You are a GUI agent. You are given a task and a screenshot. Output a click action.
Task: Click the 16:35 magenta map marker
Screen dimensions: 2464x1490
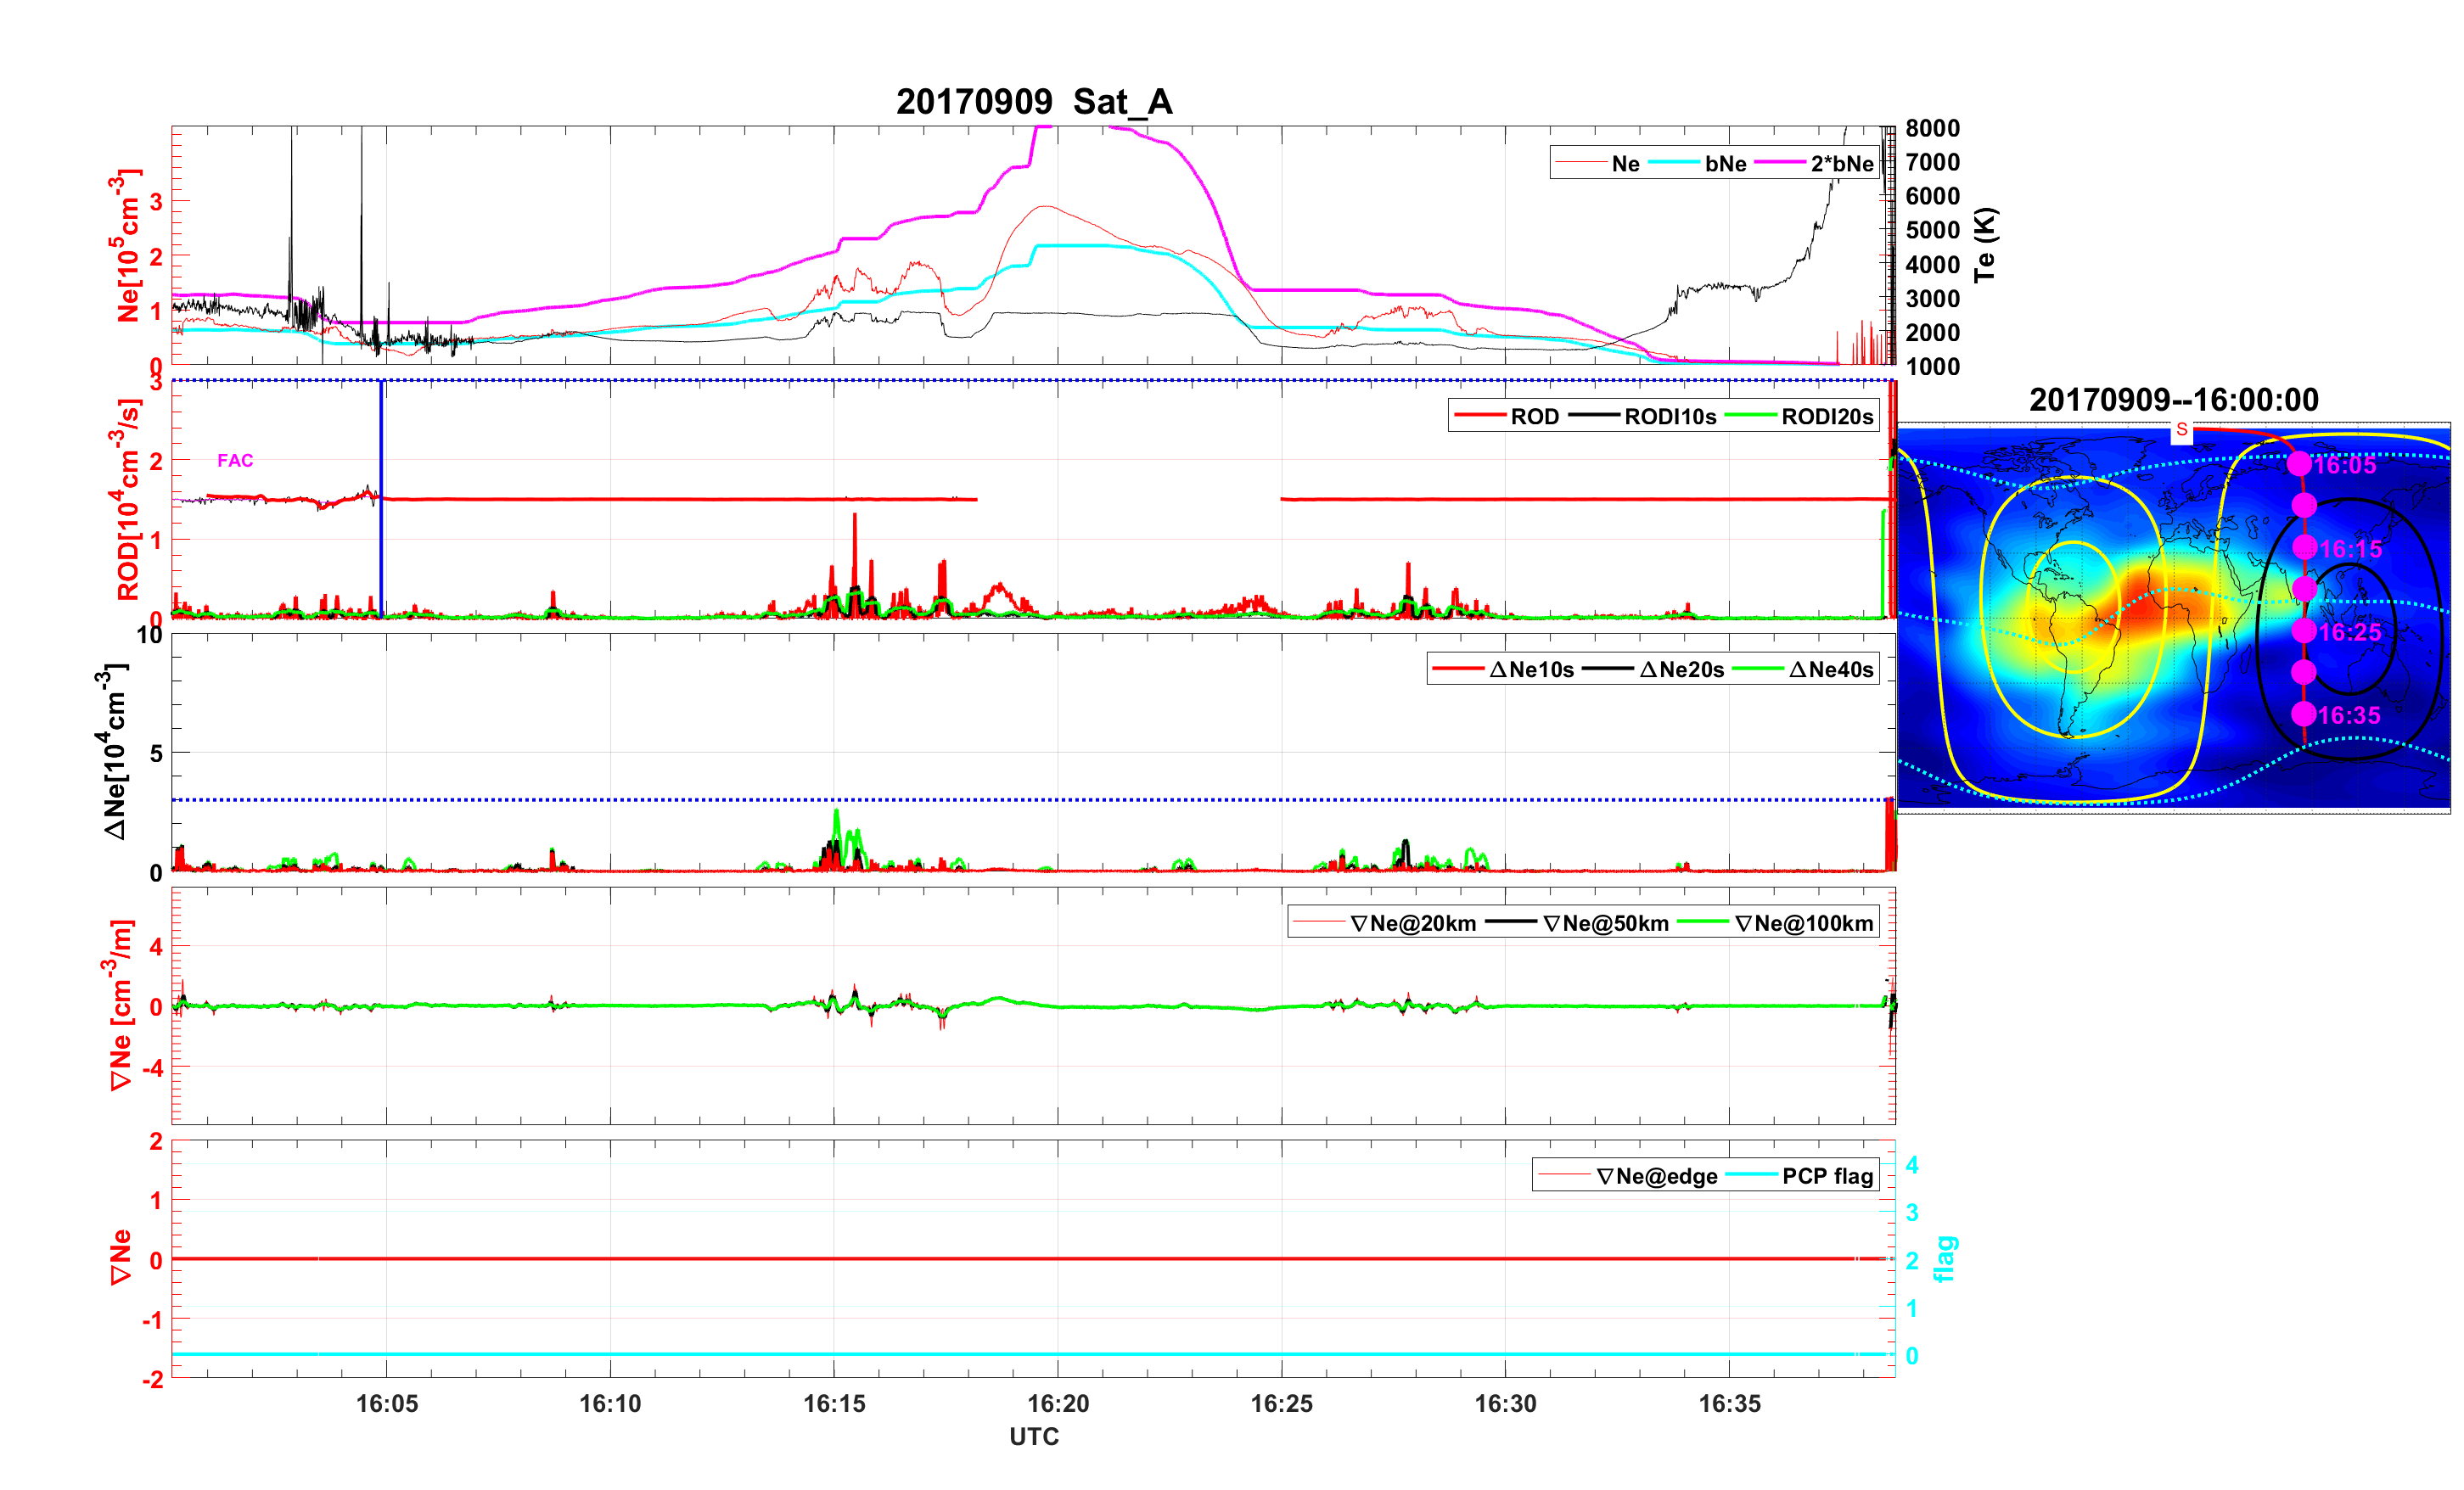point(2303,714)
